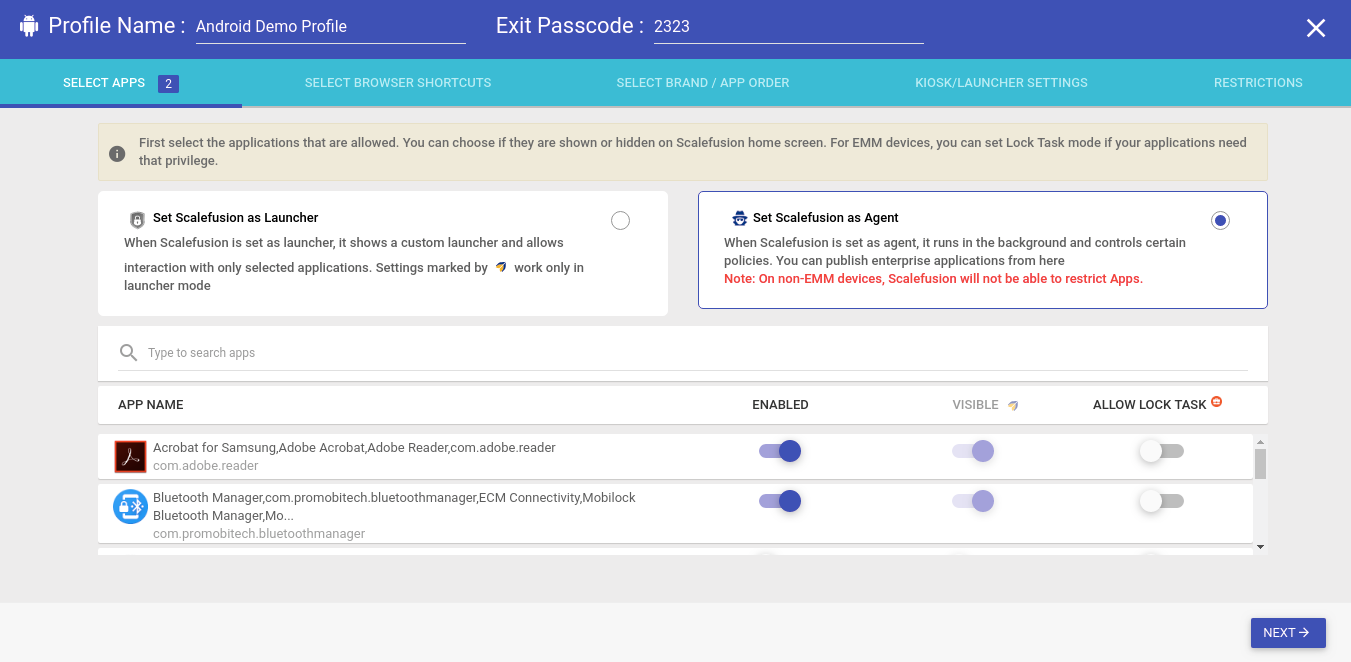Click the Adobe Acrobat app icon
Image resolution: width=1351 pixels, height=662 pixels.
[130, 457]
